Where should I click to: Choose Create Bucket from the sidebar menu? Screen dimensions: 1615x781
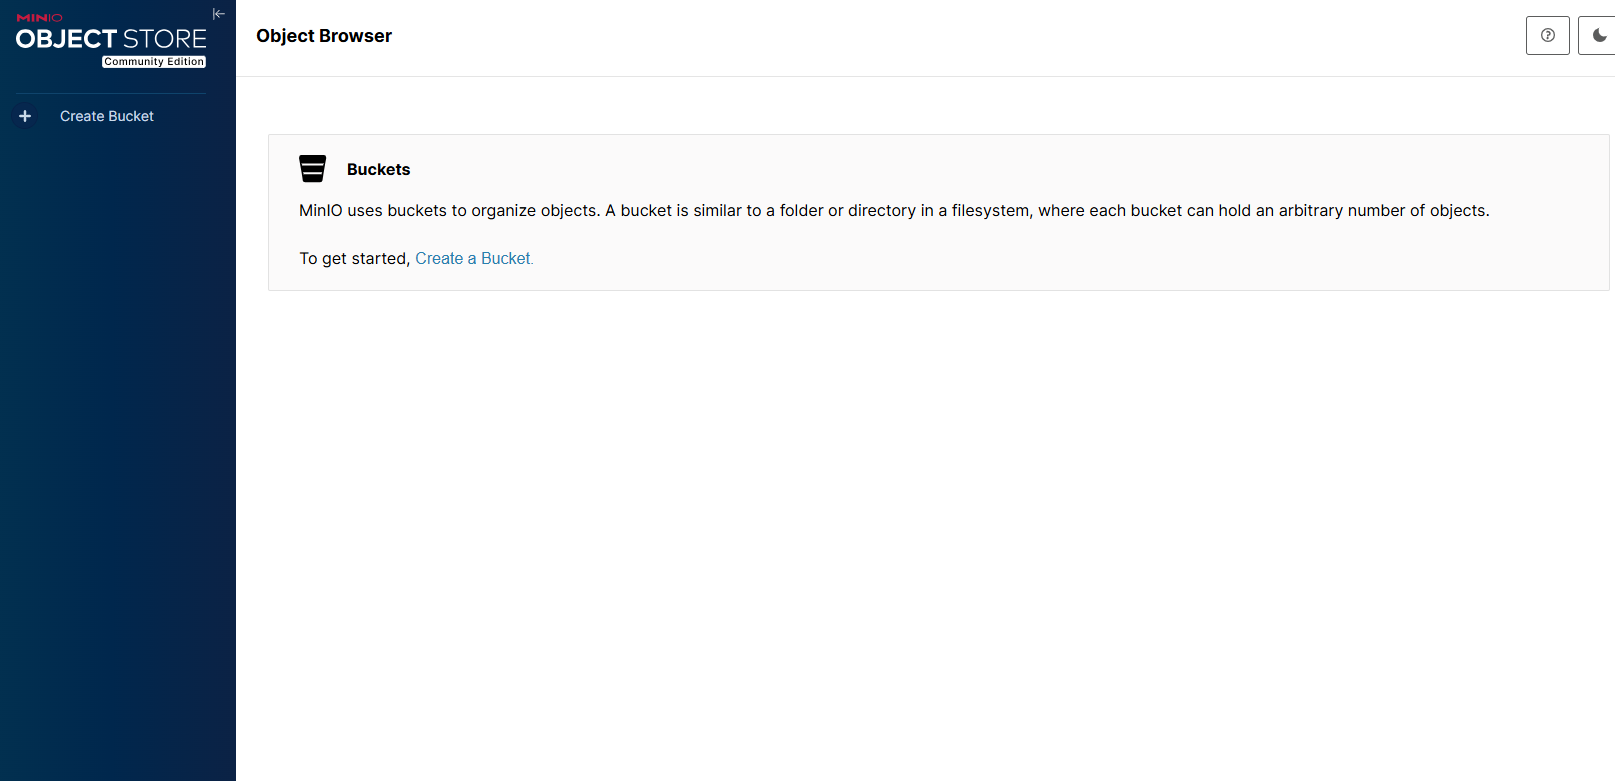106,116
